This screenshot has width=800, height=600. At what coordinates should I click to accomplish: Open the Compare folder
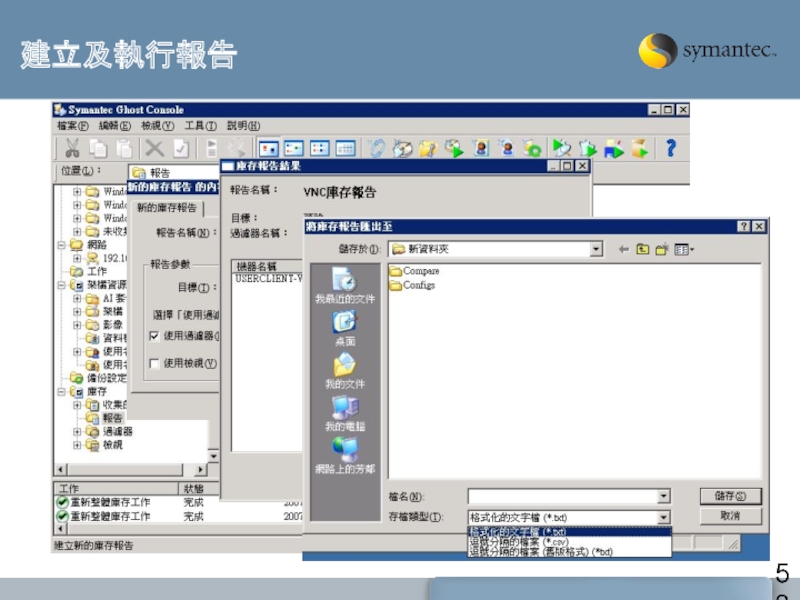point(414,270)
